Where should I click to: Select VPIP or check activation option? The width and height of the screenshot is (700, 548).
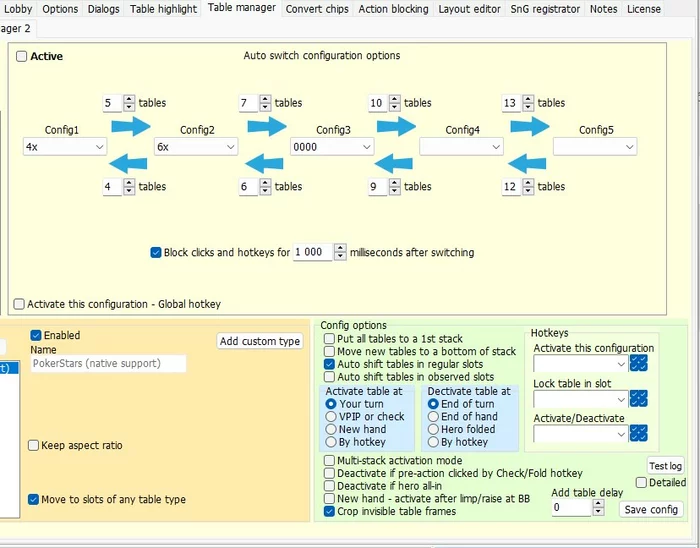(x=331, y=416)
